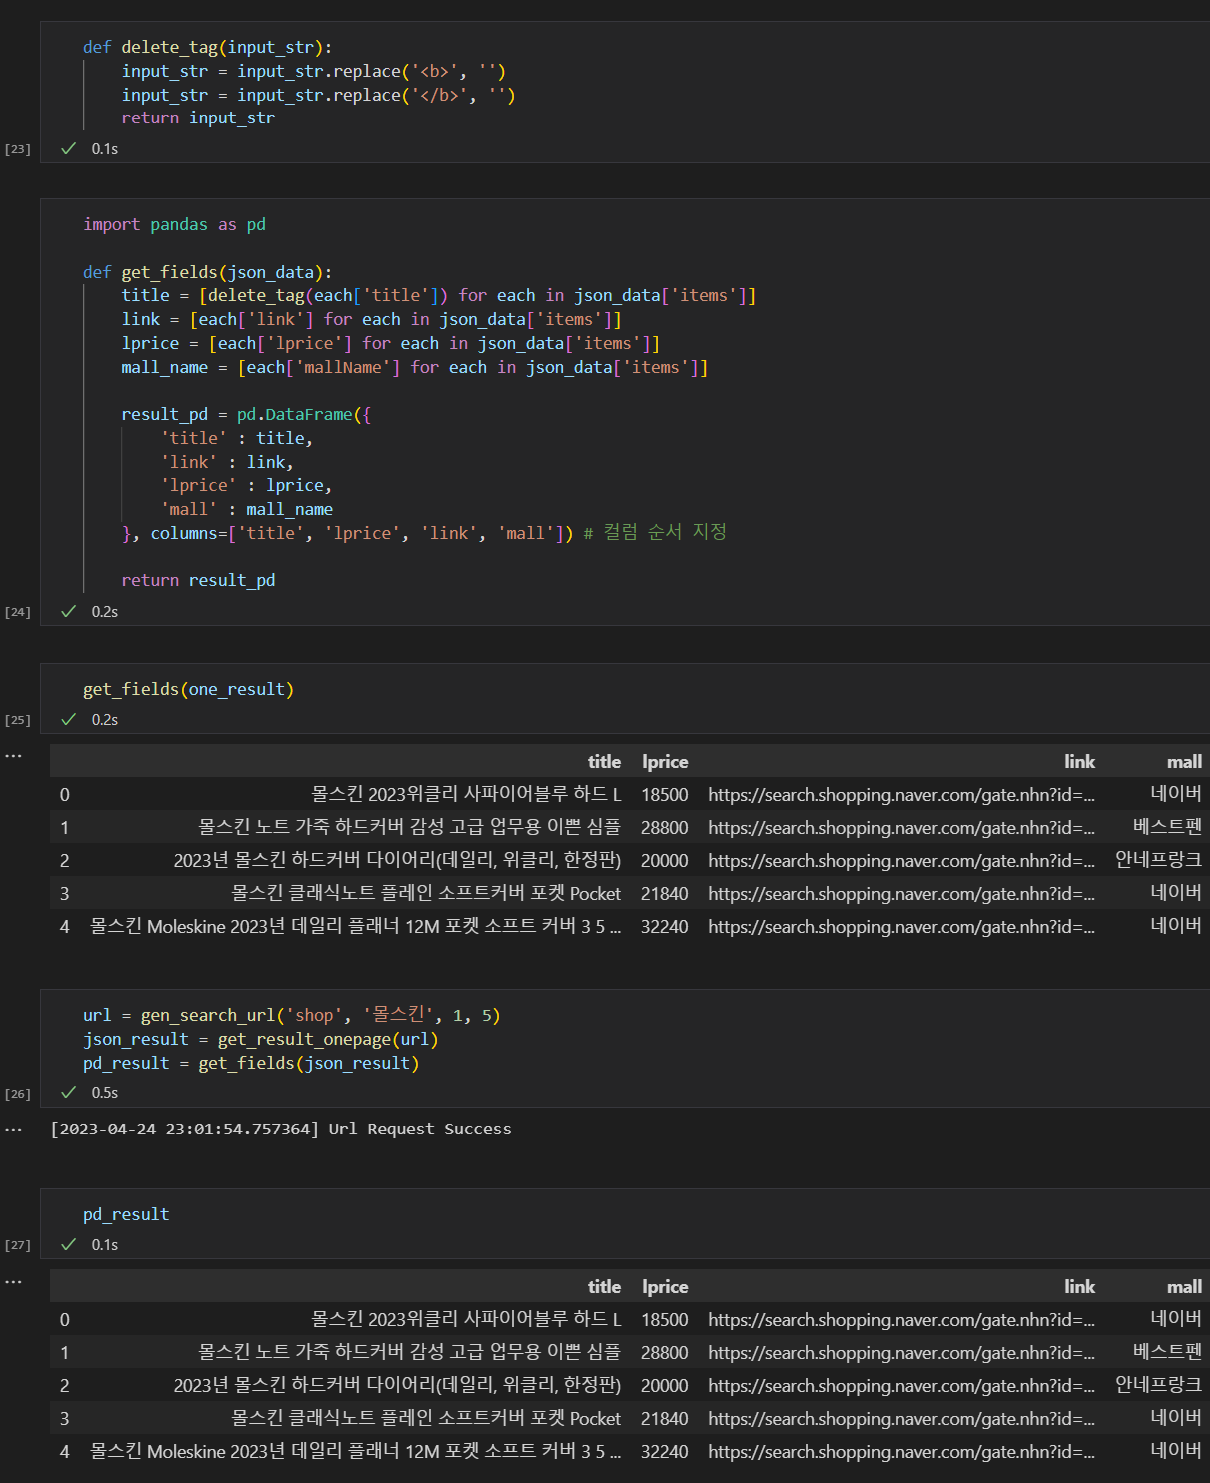Click the '# 컬럼 순서 지정' comment

coord(655,532)
